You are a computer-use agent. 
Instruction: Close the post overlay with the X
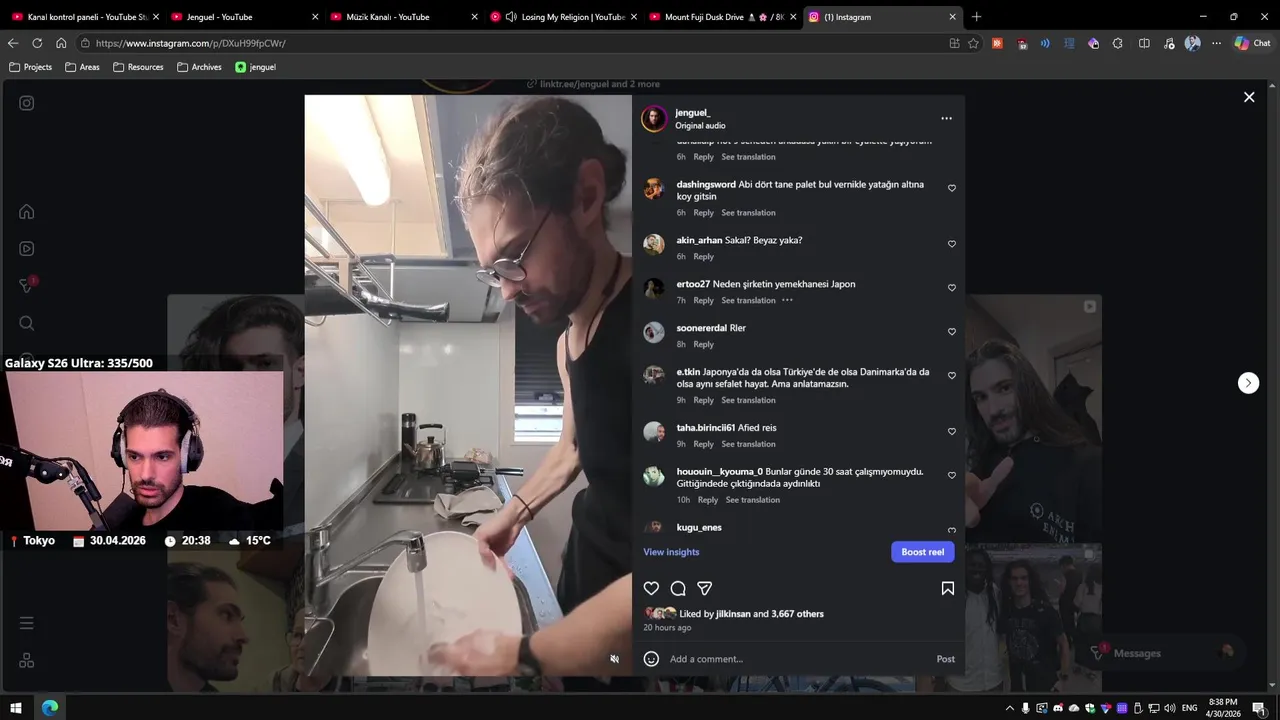coord(1249,97)
